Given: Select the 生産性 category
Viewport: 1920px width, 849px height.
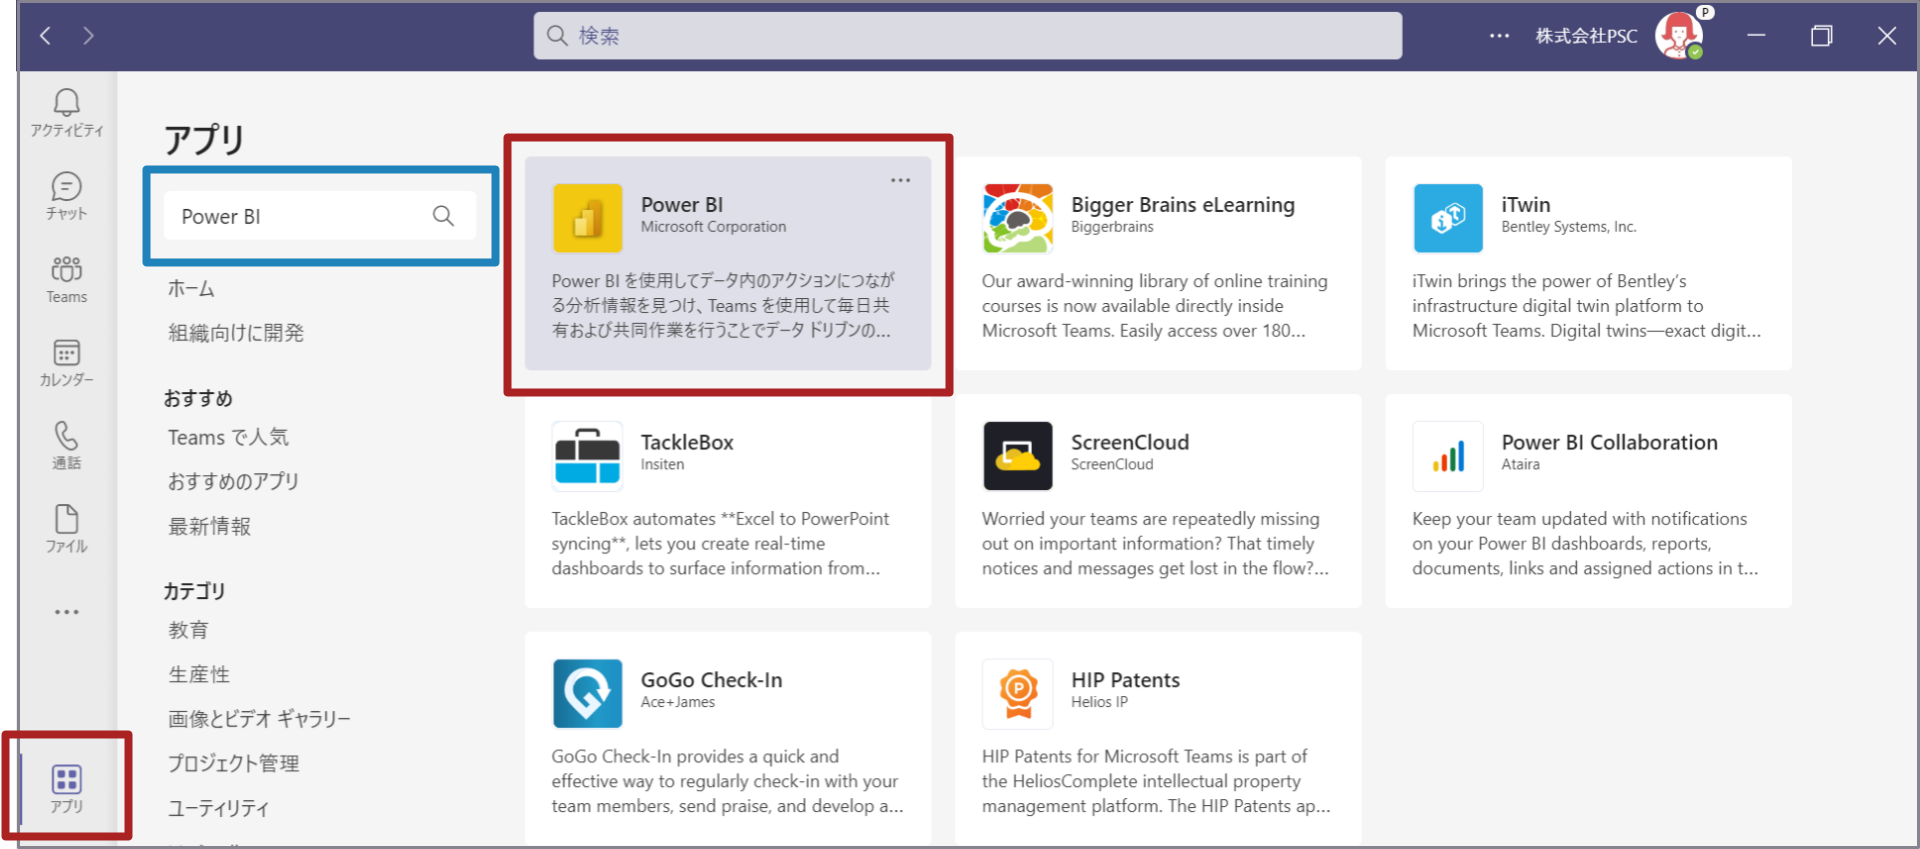Looking at the screenshot, I should pyautogui.click(x=199, y=674).
